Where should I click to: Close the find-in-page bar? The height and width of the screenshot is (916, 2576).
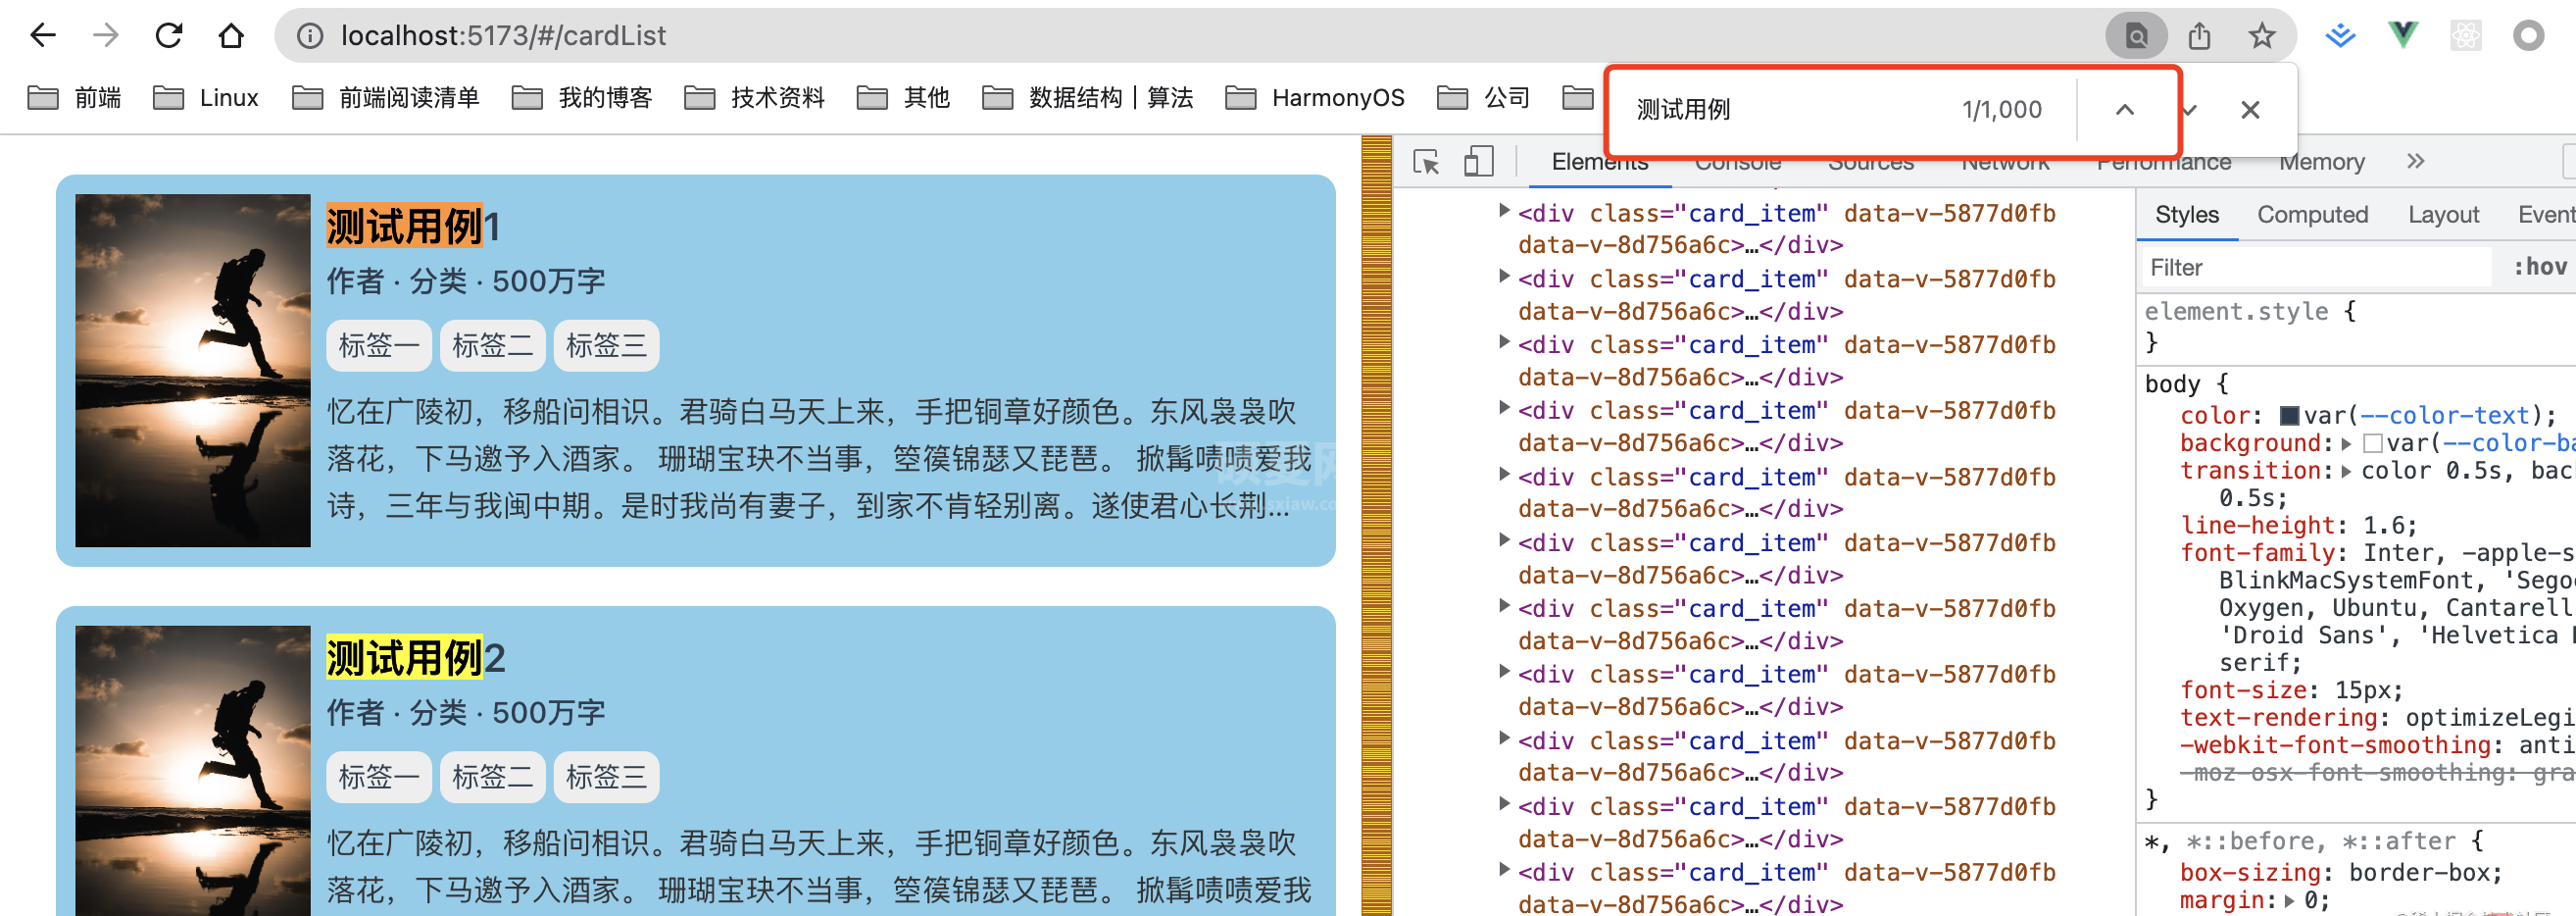tap(2249, 110)
